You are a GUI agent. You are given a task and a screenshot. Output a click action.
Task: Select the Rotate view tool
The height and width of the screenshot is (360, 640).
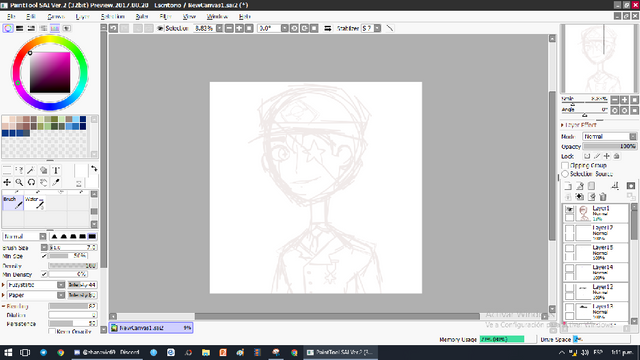point(31,182)
